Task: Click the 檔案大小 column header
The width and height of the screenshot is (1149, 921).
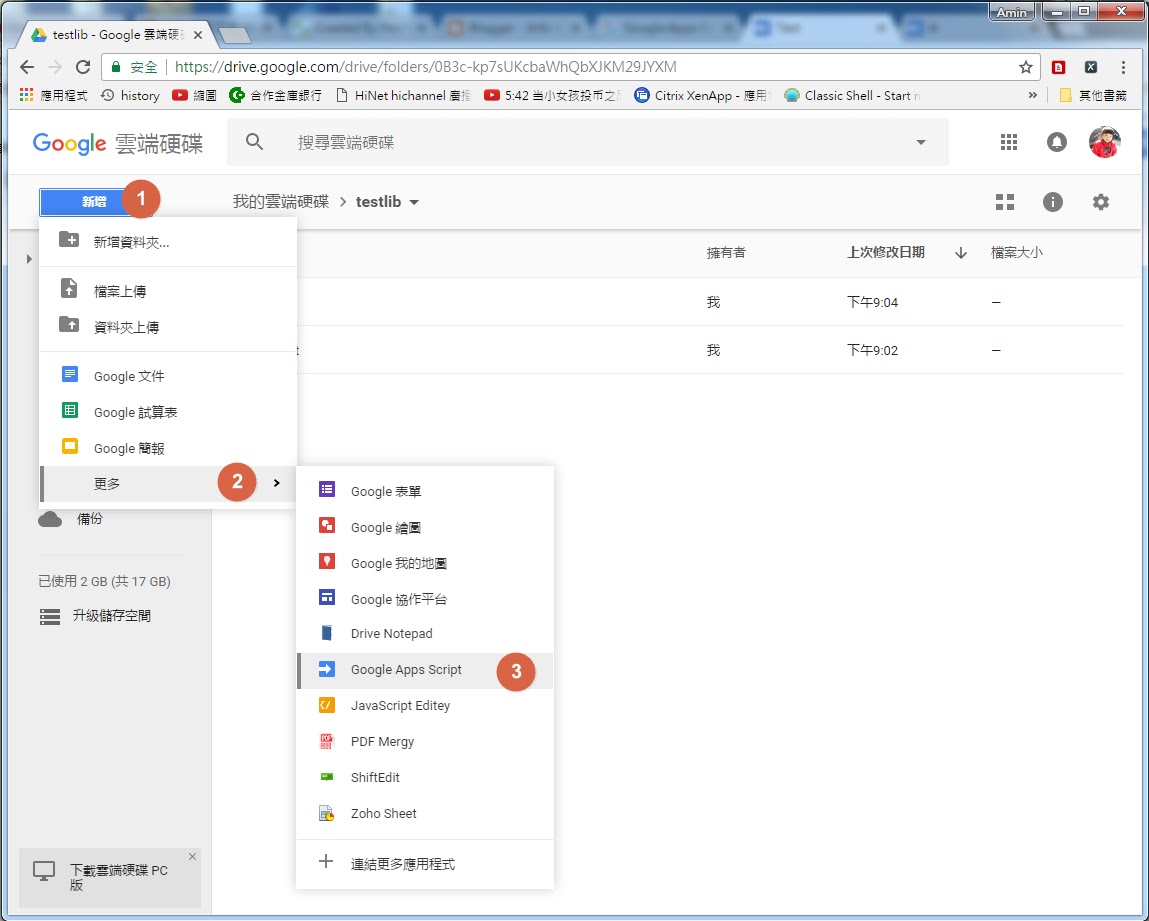Action: point(1016,253)
